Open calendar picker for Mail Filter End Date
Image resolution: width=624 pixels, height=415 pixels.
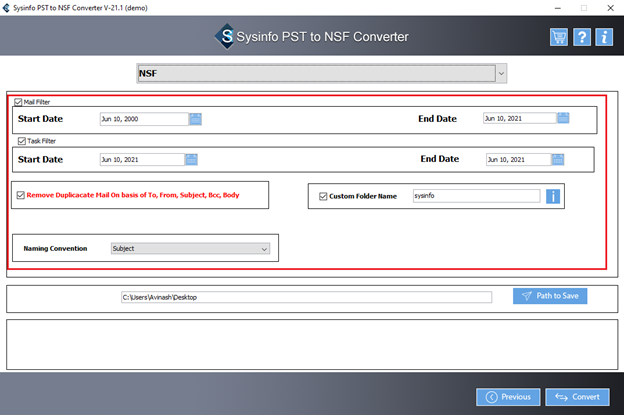coord(563,118)
